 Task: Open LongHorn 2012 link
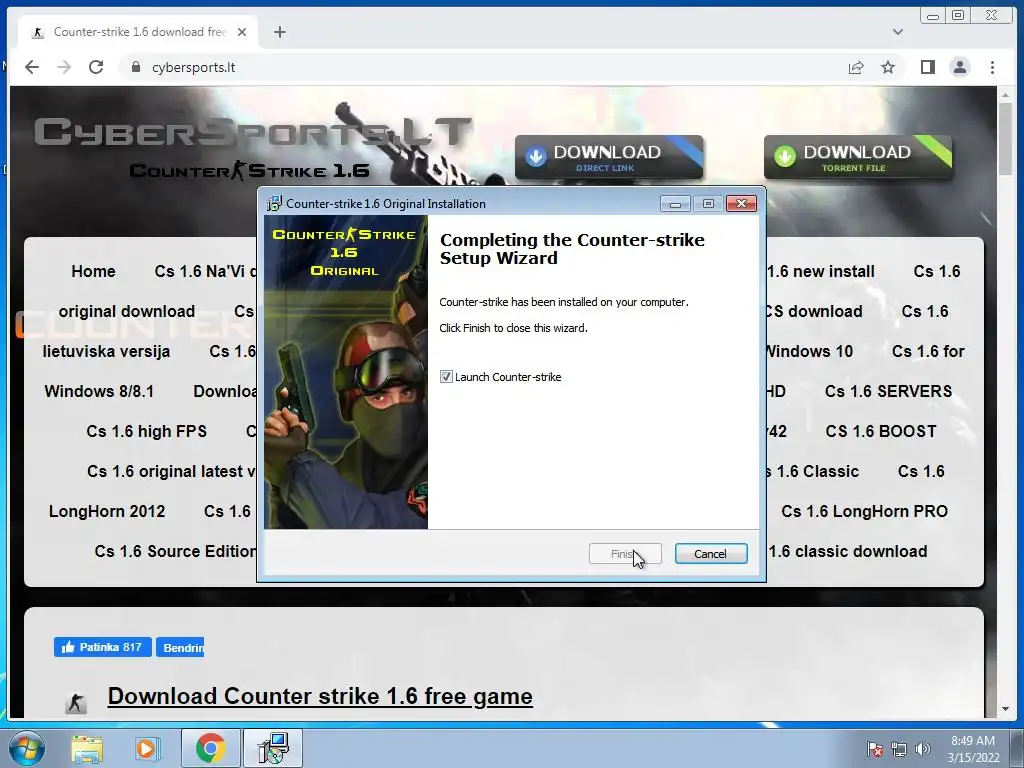(106, 511)
